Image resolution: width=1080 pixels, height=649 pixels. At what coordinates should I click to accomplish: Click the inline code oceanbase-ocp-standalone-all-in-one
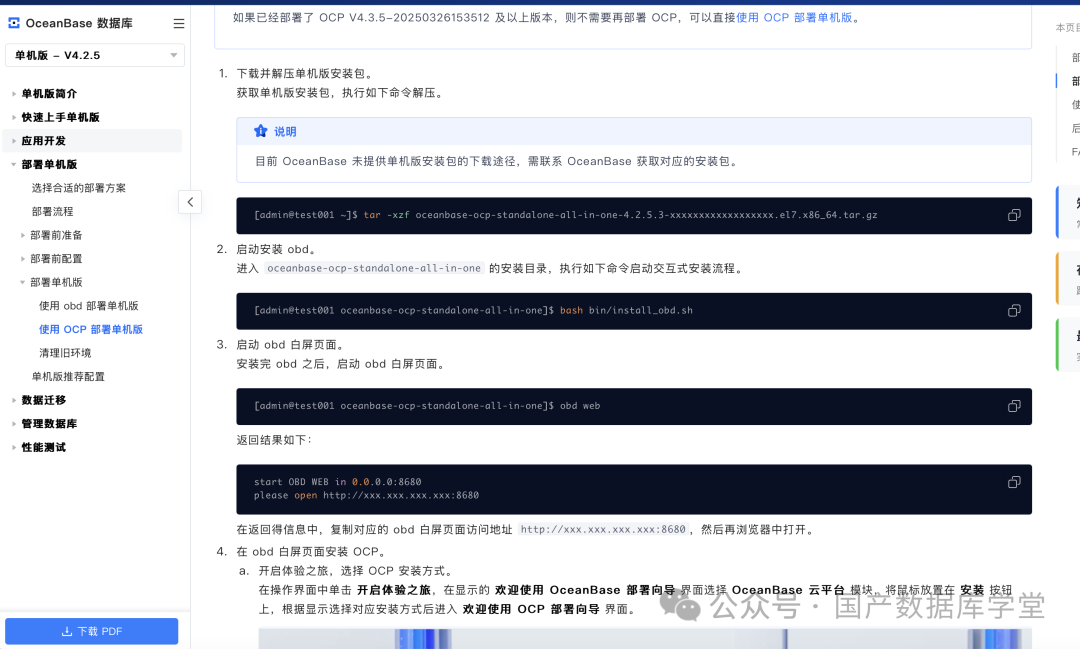(x=374, y=268)
